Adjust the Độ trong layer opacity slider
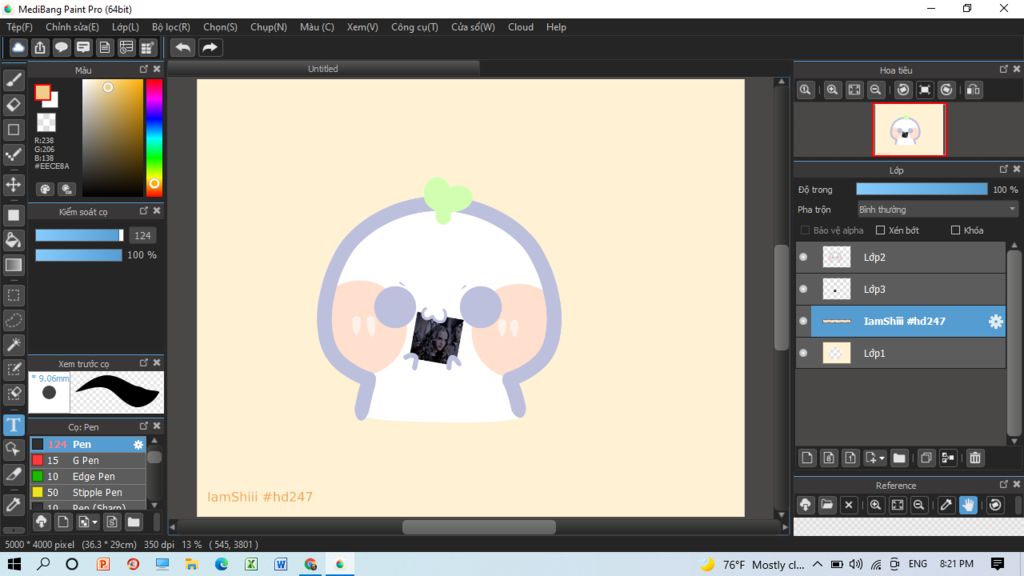This screenshot has width=1024, height=576. 921,189
